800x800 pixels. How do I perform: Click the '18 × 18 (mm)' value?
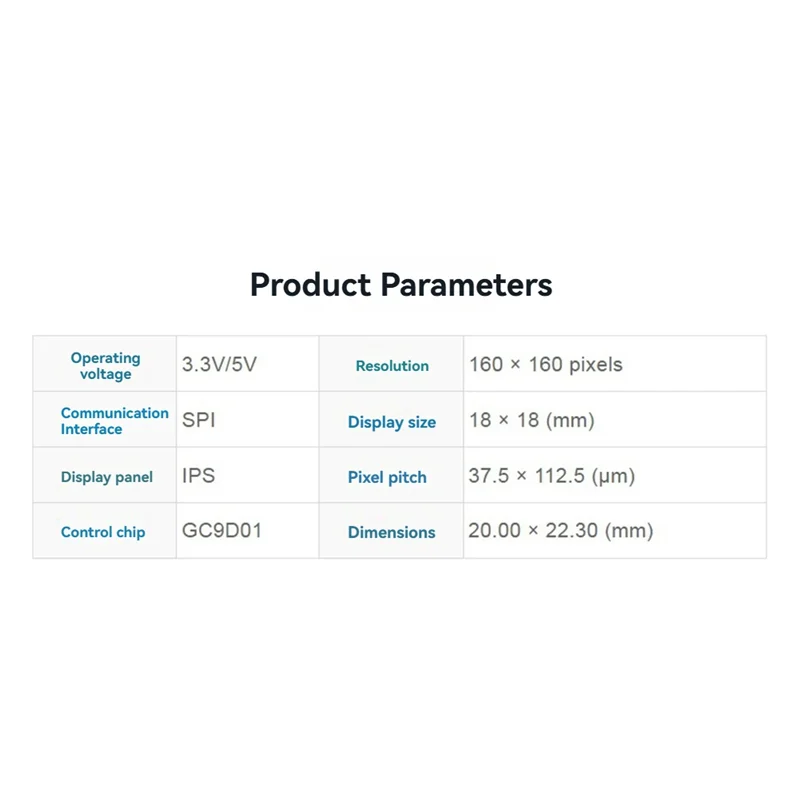(531, 420)
